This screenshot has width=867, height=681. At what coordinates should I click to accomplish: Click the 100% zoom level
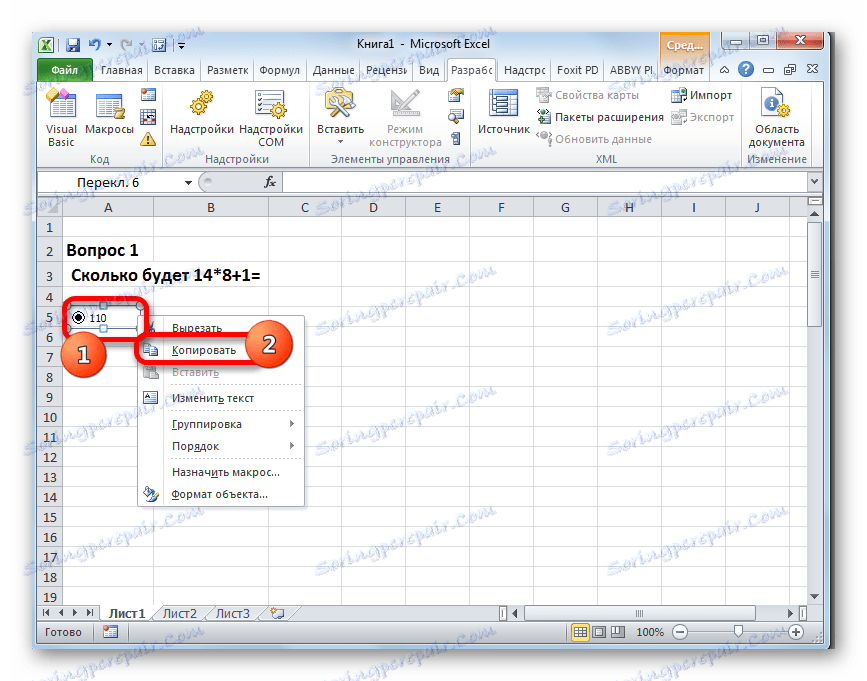click(x=650, y=632)
